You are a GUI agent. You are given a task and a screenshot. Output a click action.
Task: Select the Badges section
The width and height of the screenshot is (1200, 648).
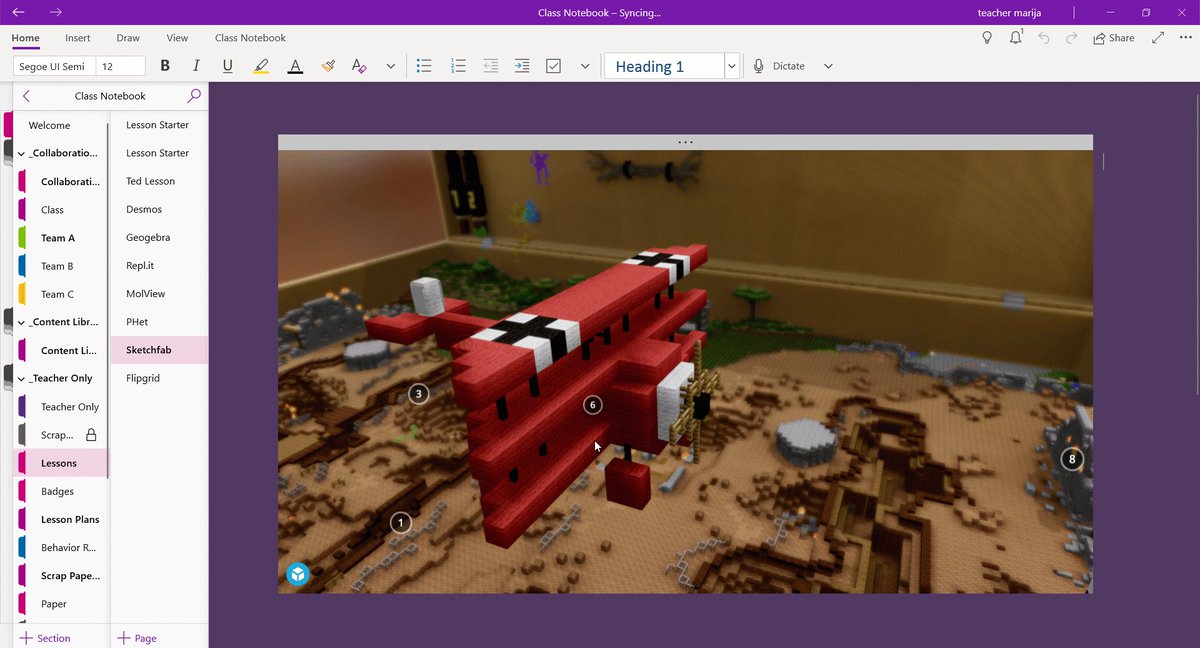click(57, 491)
